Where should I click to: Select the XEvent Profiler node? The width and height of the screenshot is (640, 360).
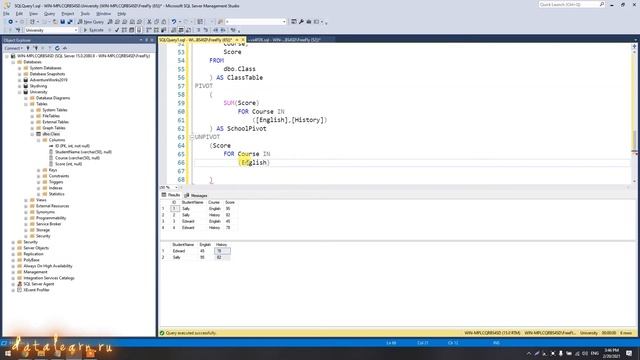pyautogui.click(x=36, y=290)
